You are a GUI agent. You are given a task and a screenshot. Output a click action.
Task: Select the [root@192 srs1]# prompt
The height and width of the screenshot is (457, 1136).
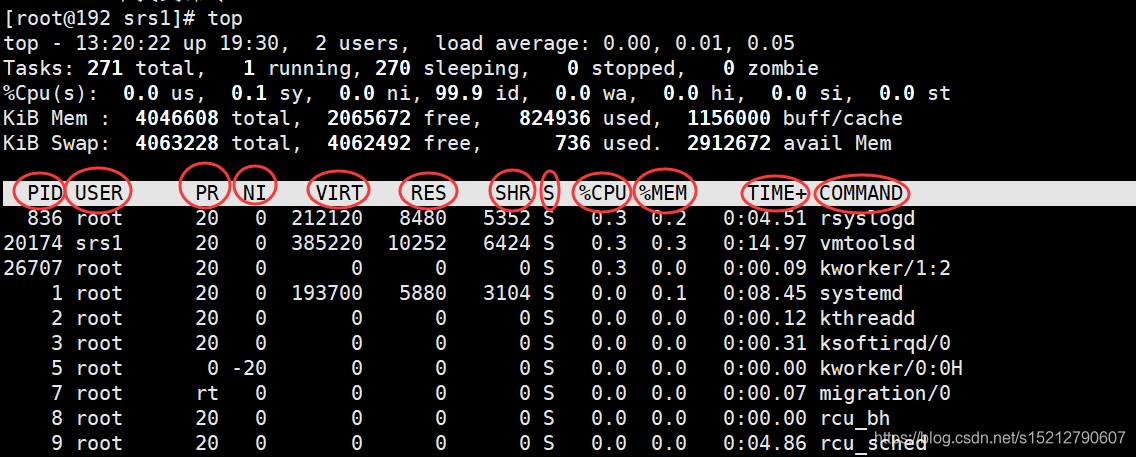[x=99, y=18]
